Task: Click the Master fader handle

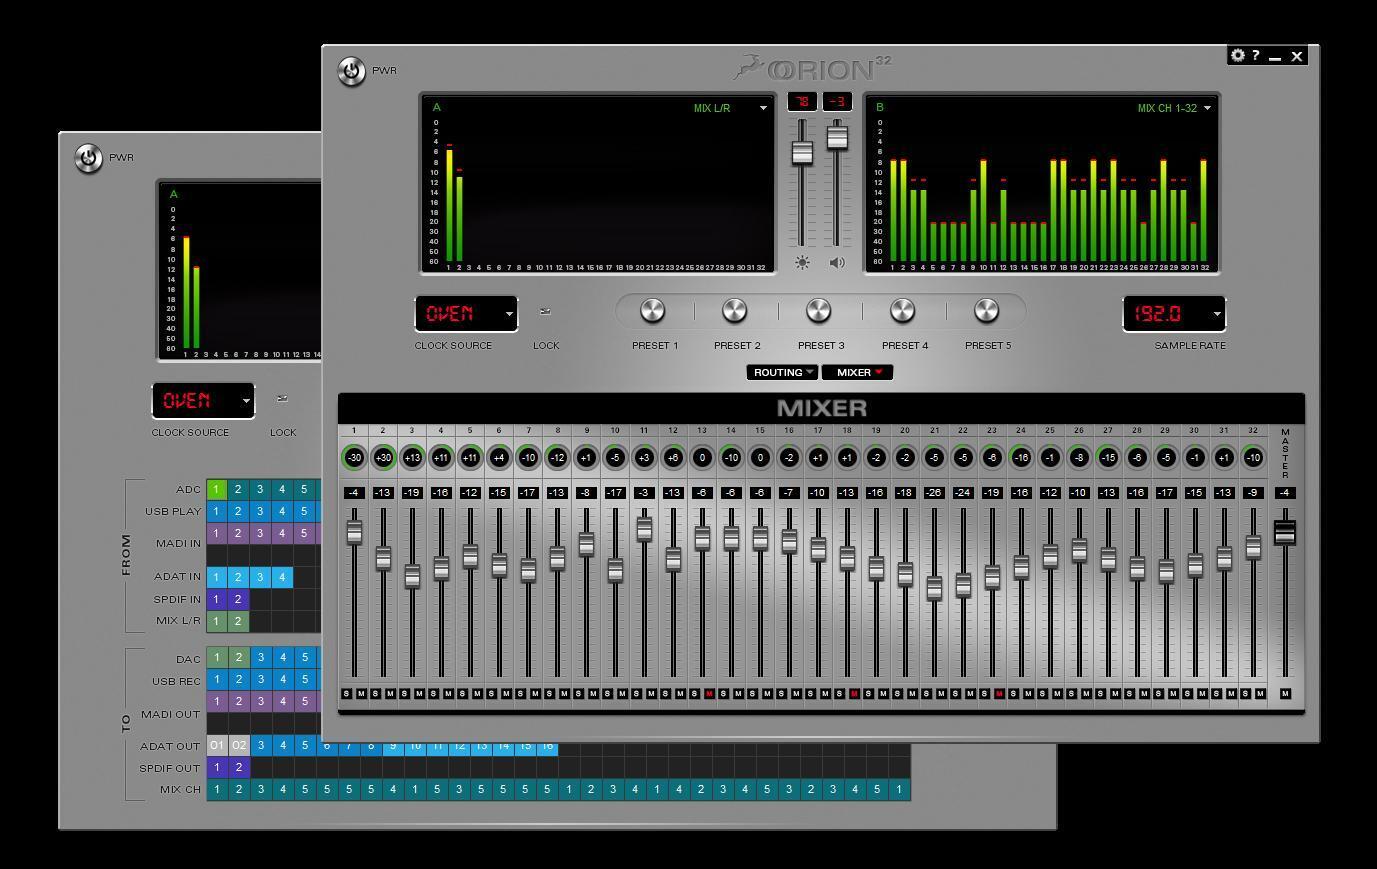Action: point(1285,533)
